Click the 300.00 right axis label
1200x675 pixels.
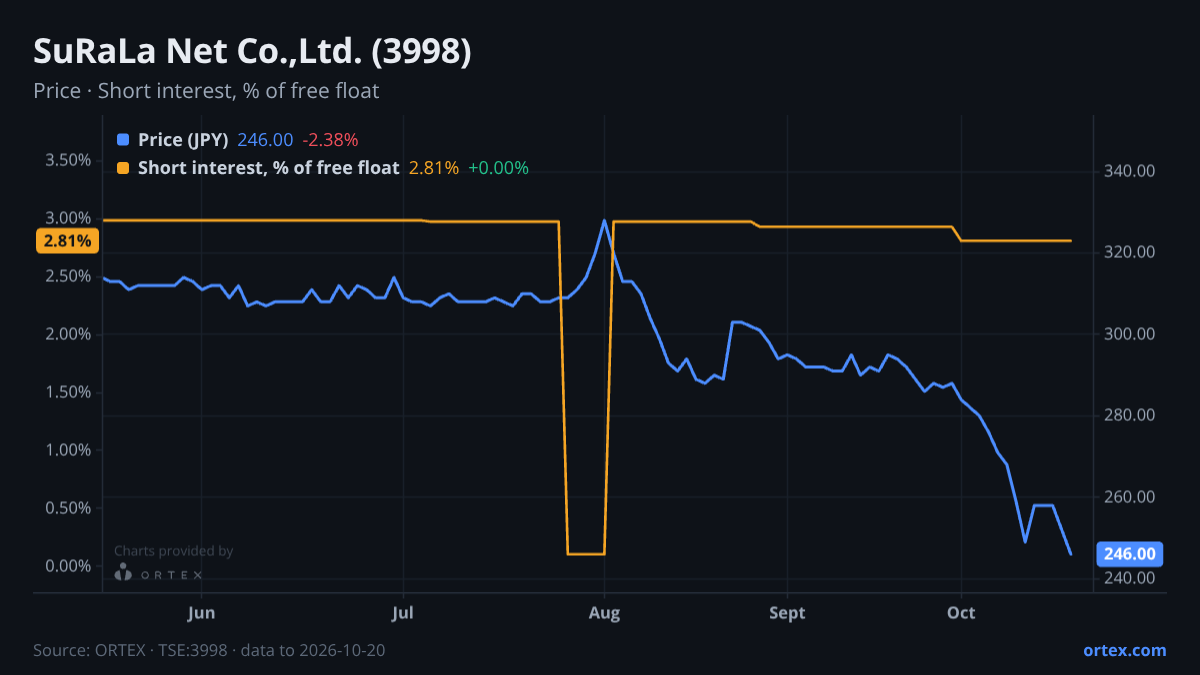click(x=1131, y=334)
